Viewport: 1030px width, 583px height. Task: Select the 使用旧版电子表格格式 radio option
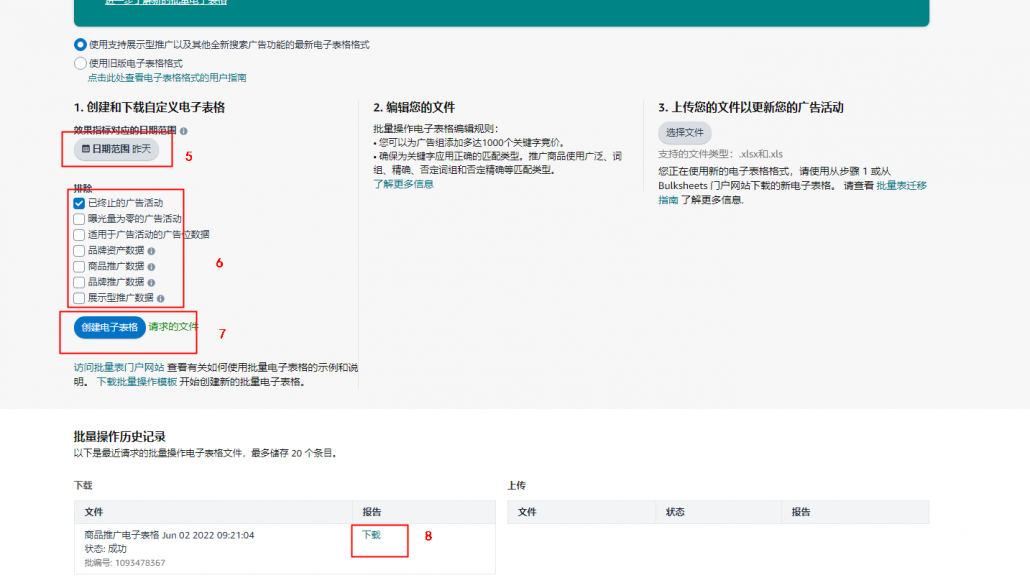coord(80,63)
